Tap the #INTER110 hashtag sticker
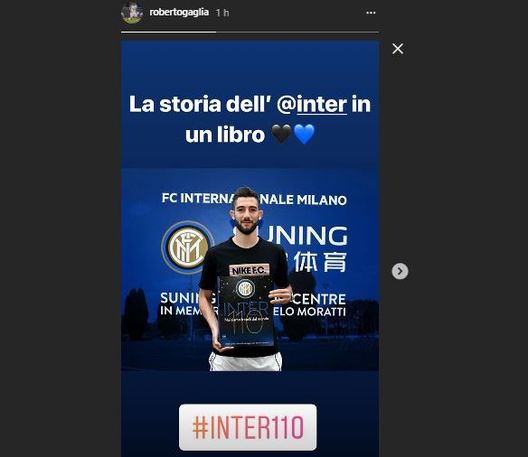 click(x=248, y=427)
